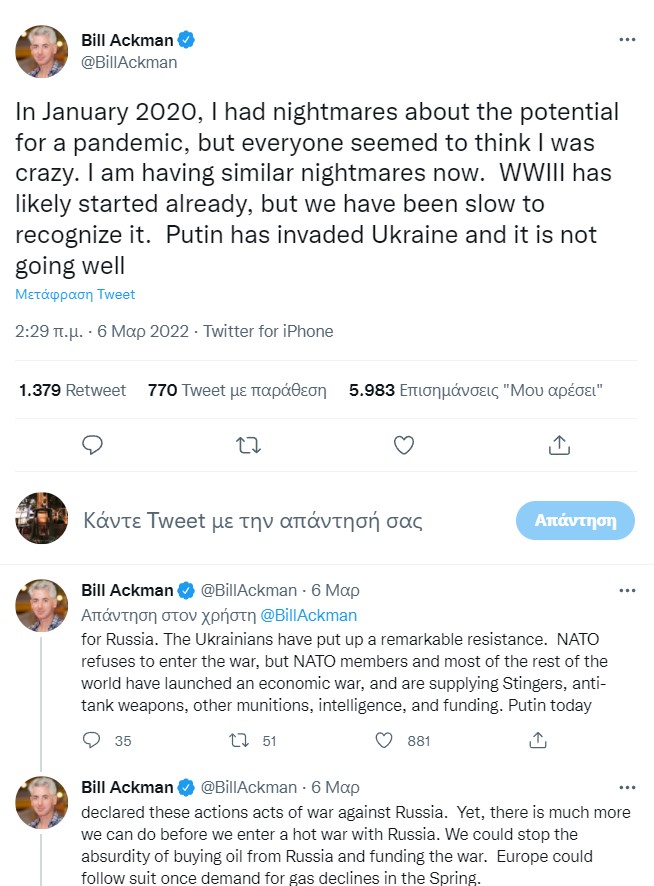Screen dimensions: 654x886
Task: Click the Μετάφραση Tweet translate link
Action: [x=75, y=295]
